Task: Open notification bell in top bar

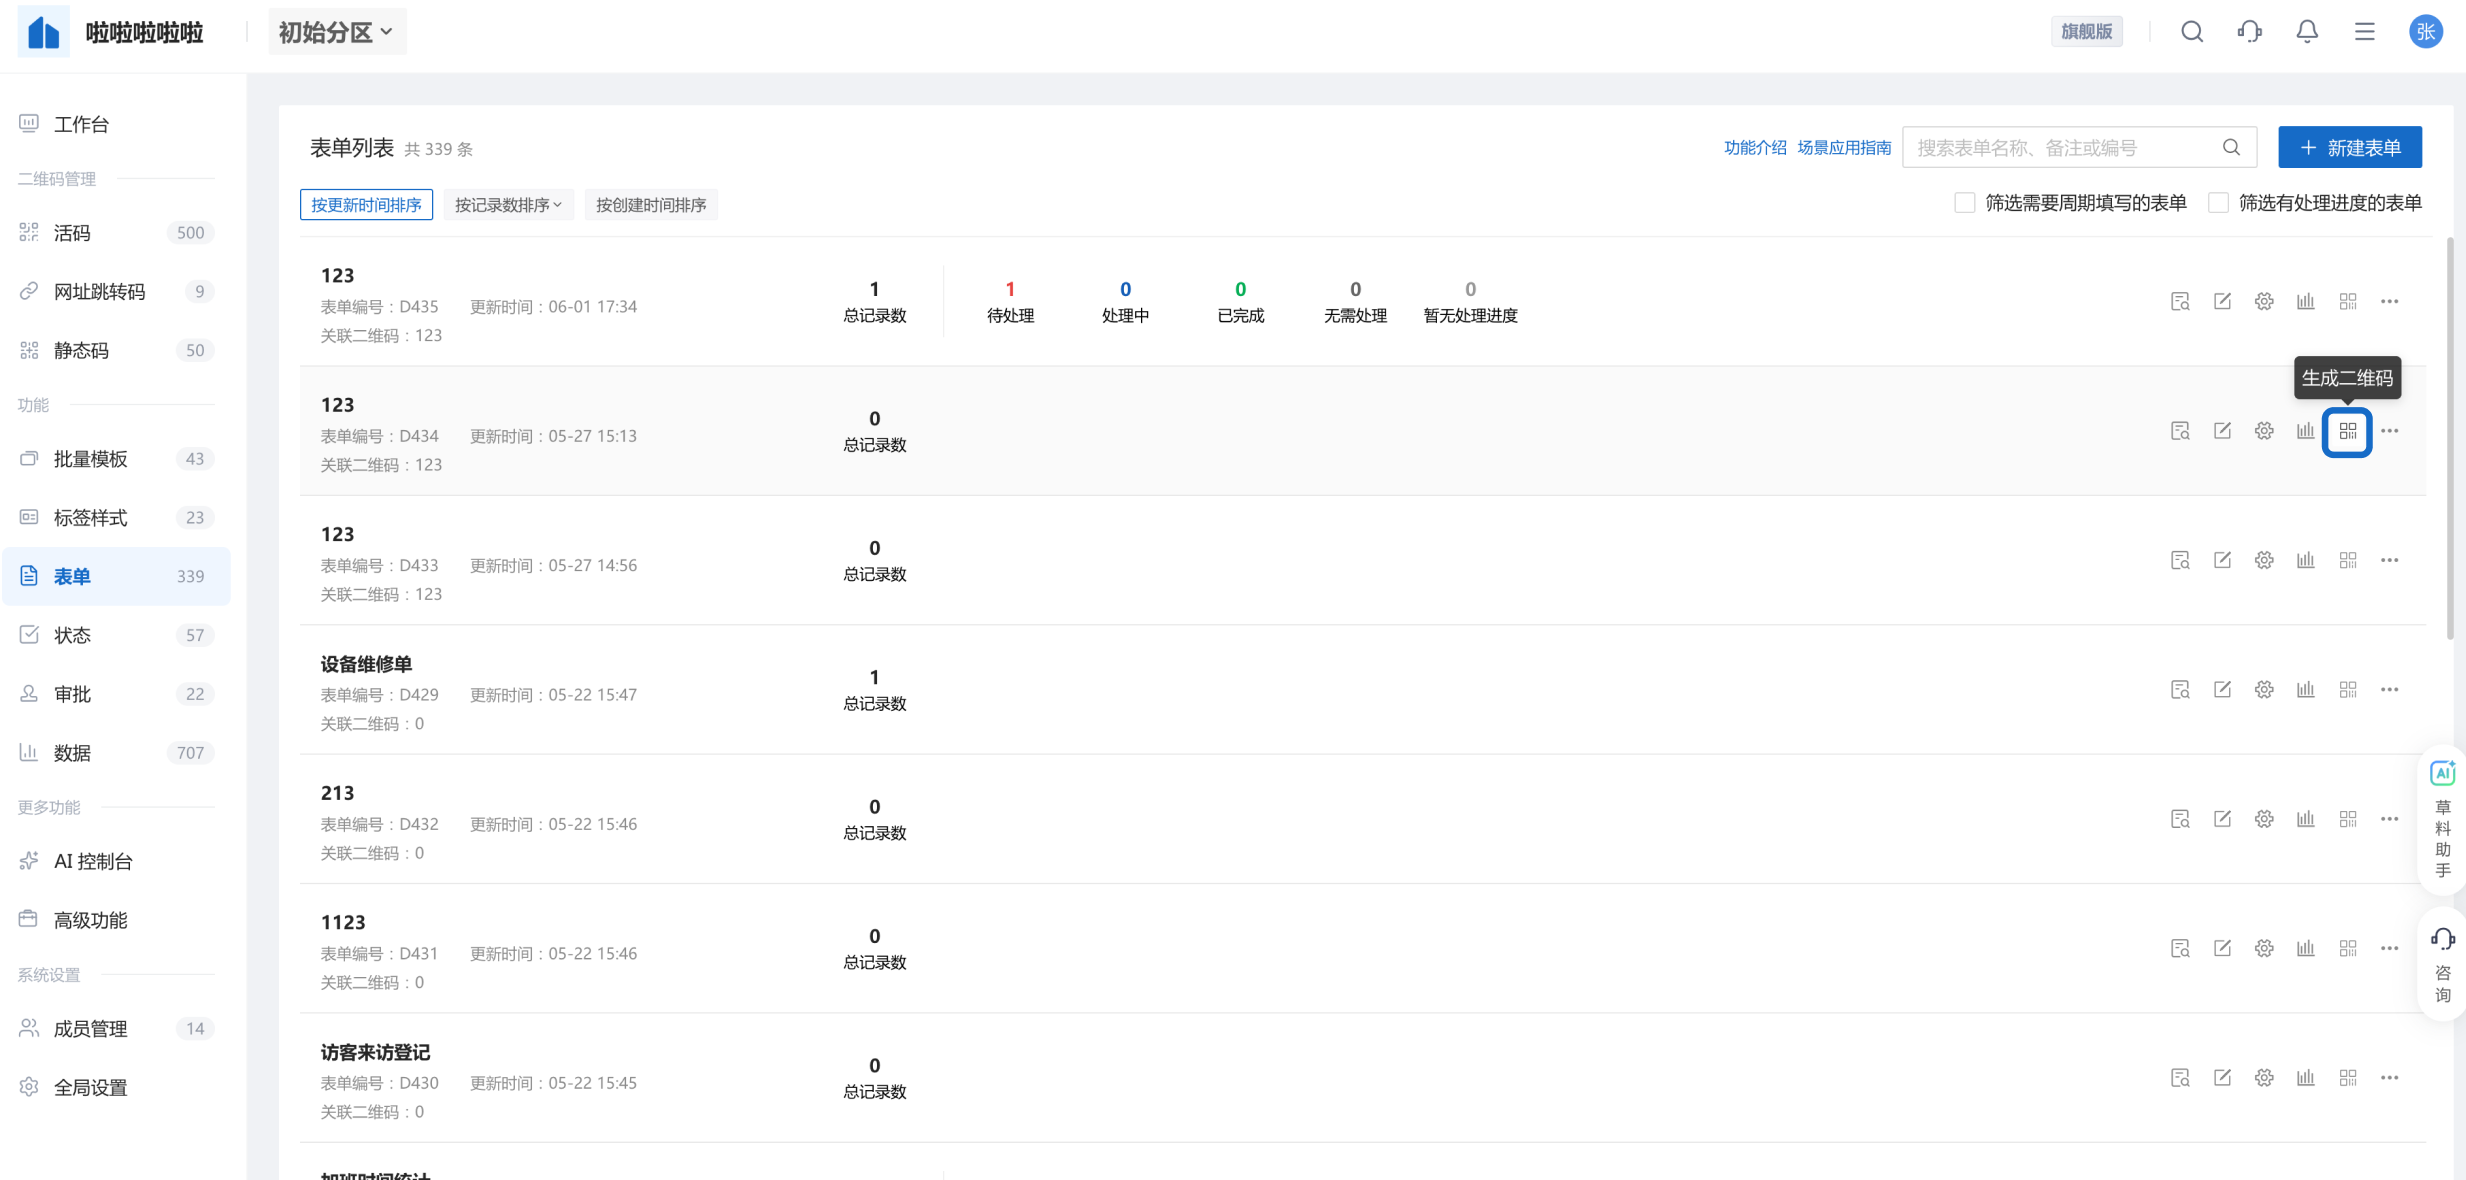Action: coord(2307,31)
